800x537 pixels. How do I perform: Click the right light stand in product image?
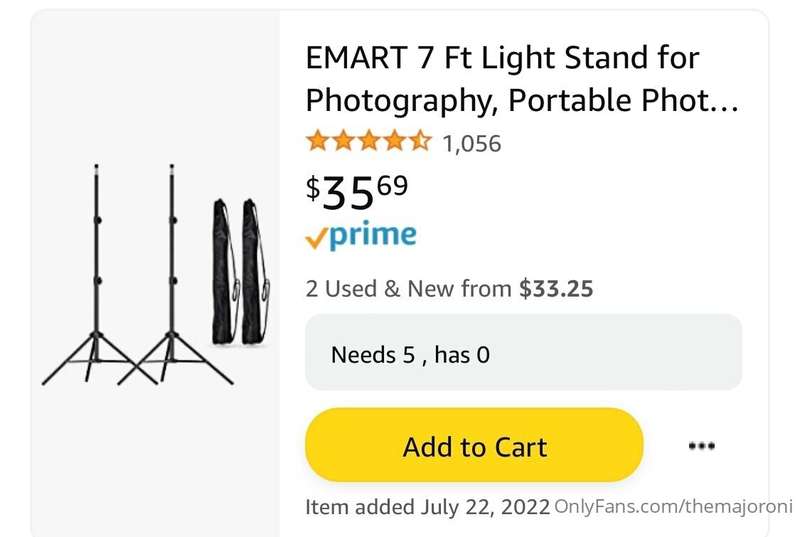[x=172, y=275]
